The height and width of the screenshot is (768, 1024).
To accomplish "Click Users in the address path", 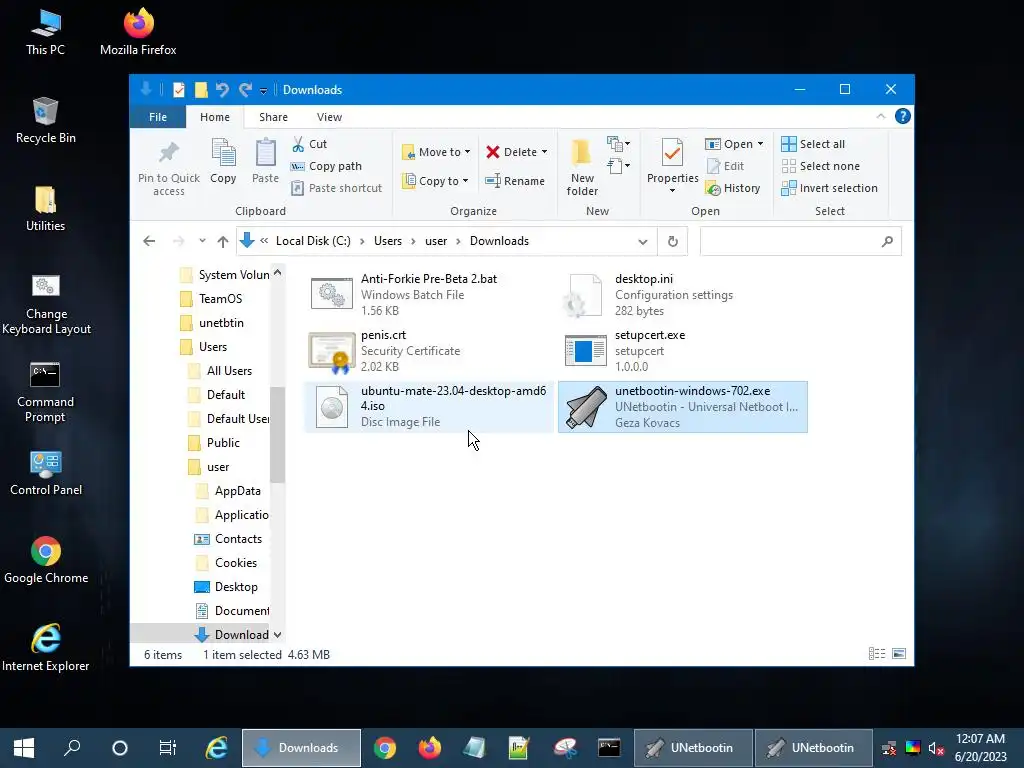I will [388, 241].
